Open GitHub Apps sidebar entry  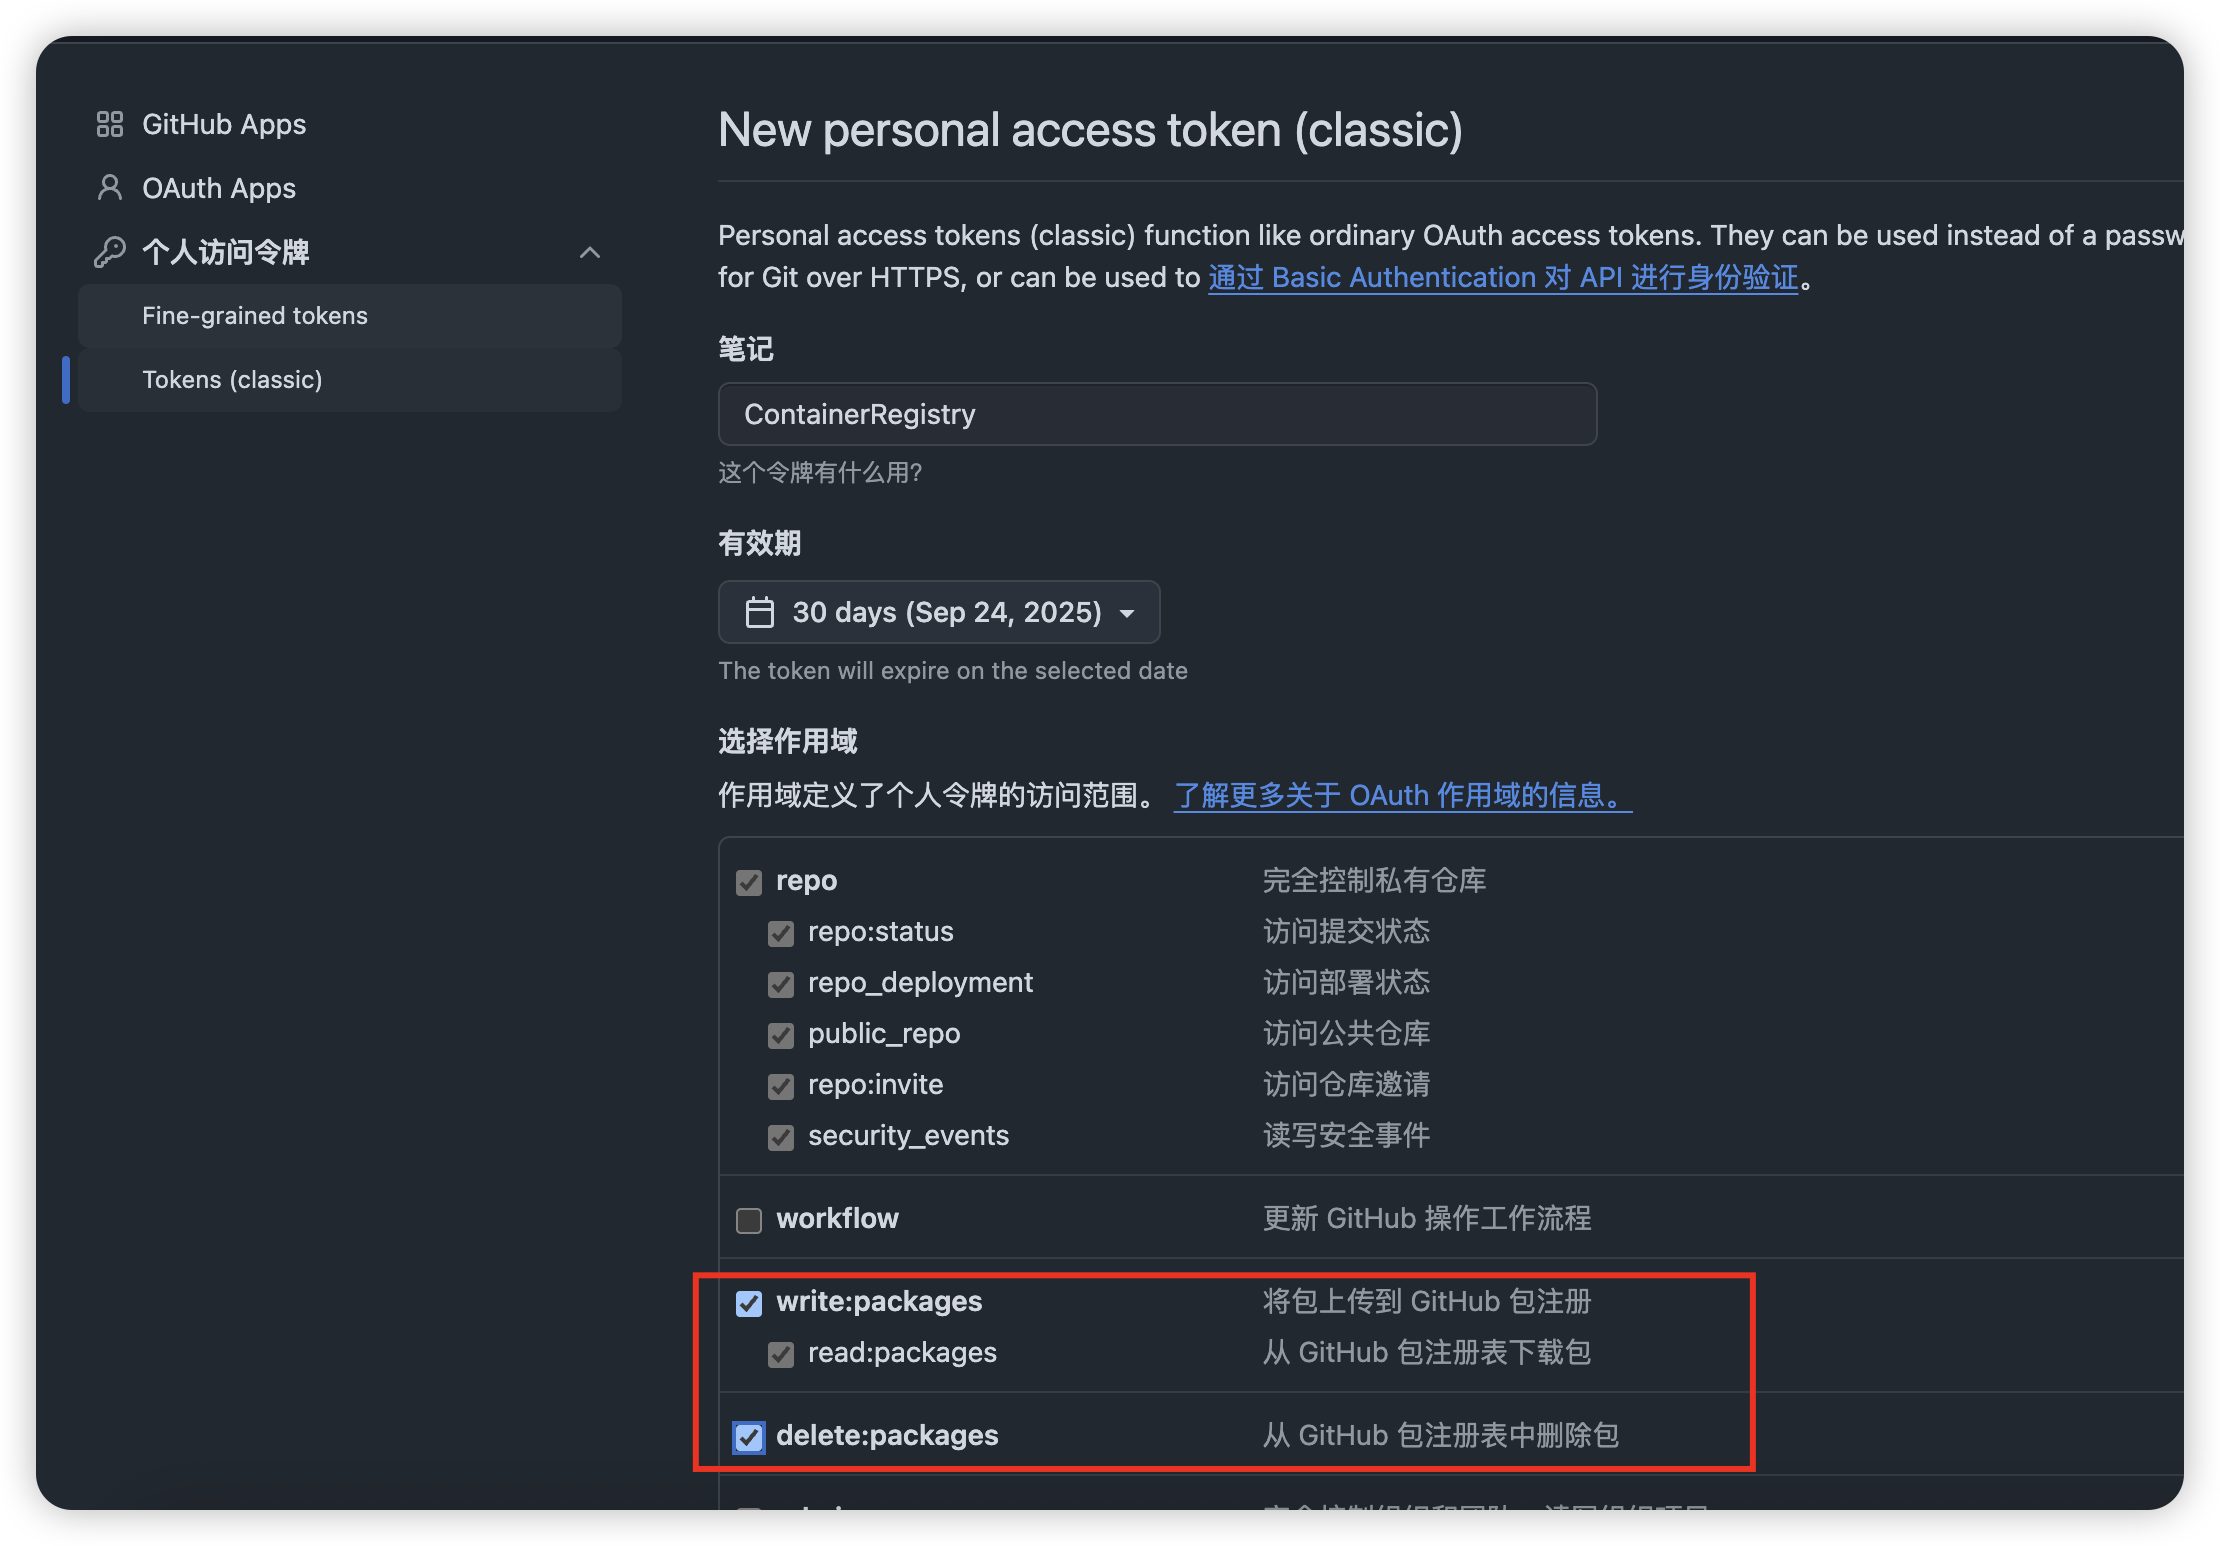click(224, 124)
